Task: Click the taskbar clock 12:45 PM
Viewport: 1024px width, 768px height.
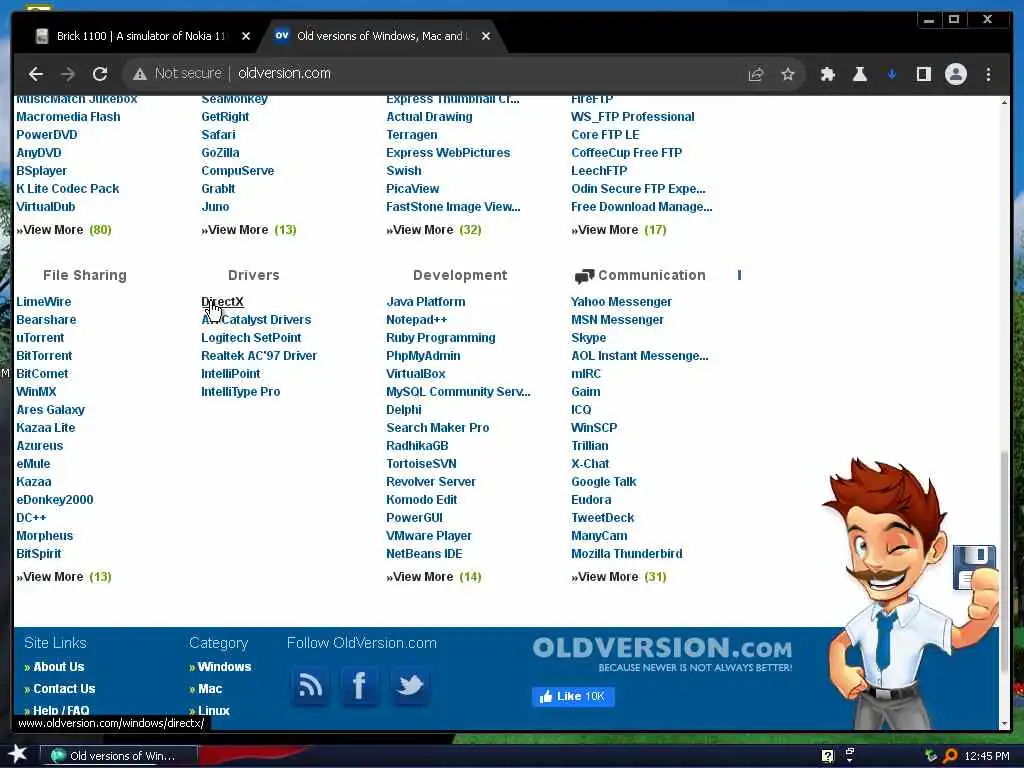Action: [x=987, y=756]
